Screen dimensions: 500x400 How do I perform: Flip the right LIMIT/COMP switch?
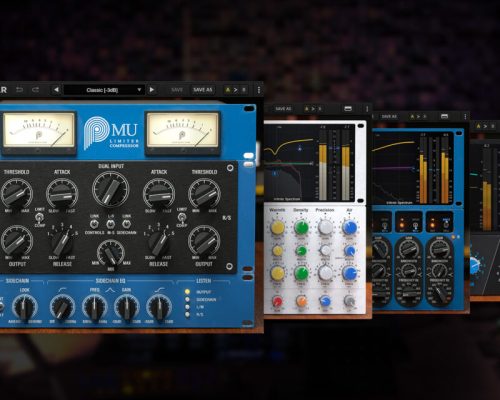click(x=182, y=218)
